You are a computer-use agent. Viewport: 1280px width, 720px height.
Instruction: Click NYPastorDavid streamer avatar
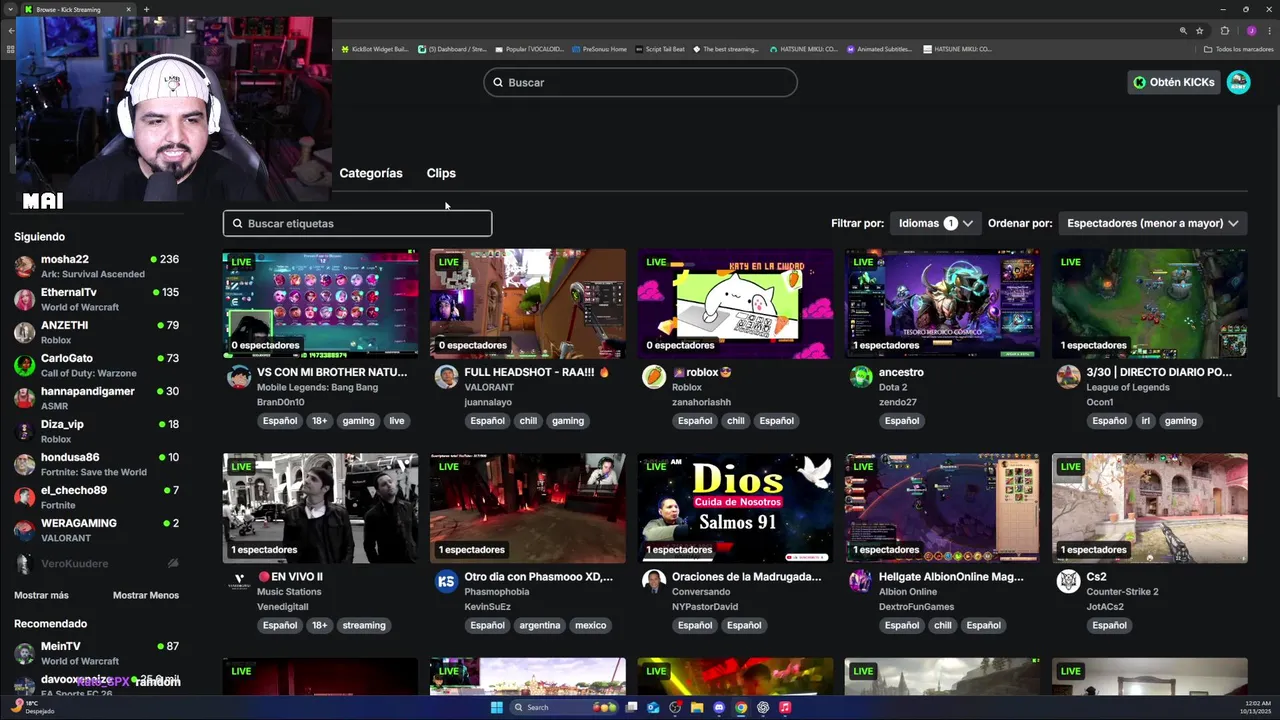[x=654, y=581]
